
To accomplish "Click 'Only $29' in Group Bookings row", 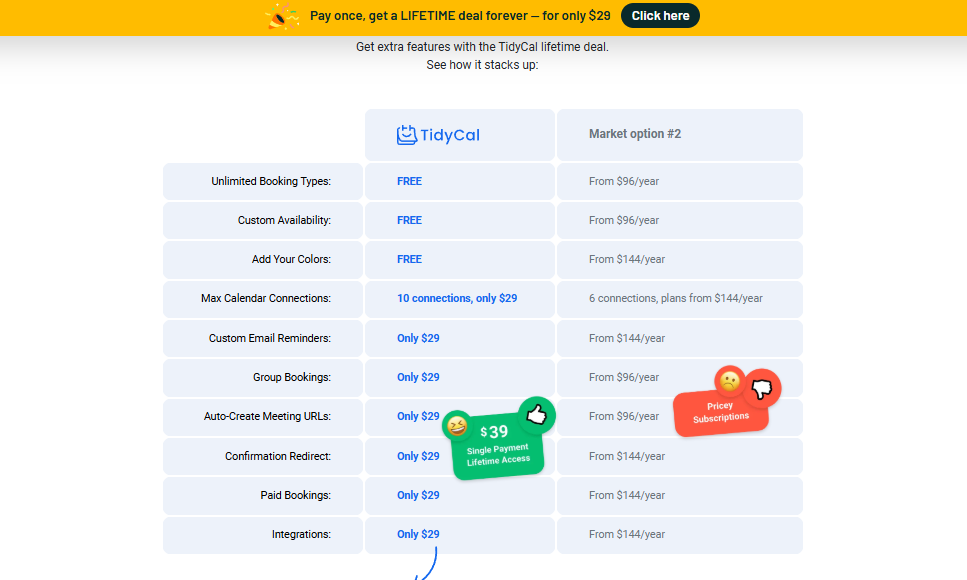I will [418, 377].
